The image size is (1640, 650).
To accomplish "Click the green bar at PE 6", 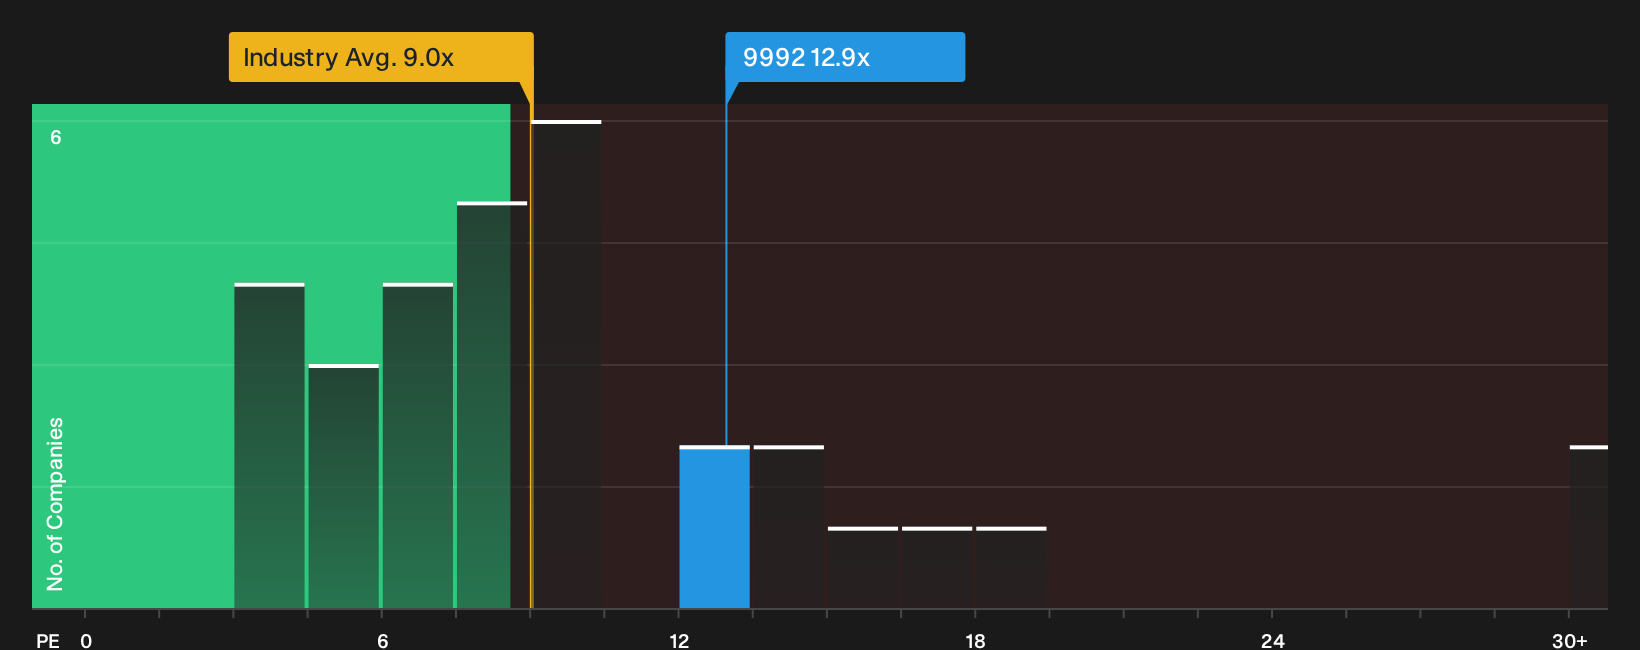I will click(x=417, y=446).
